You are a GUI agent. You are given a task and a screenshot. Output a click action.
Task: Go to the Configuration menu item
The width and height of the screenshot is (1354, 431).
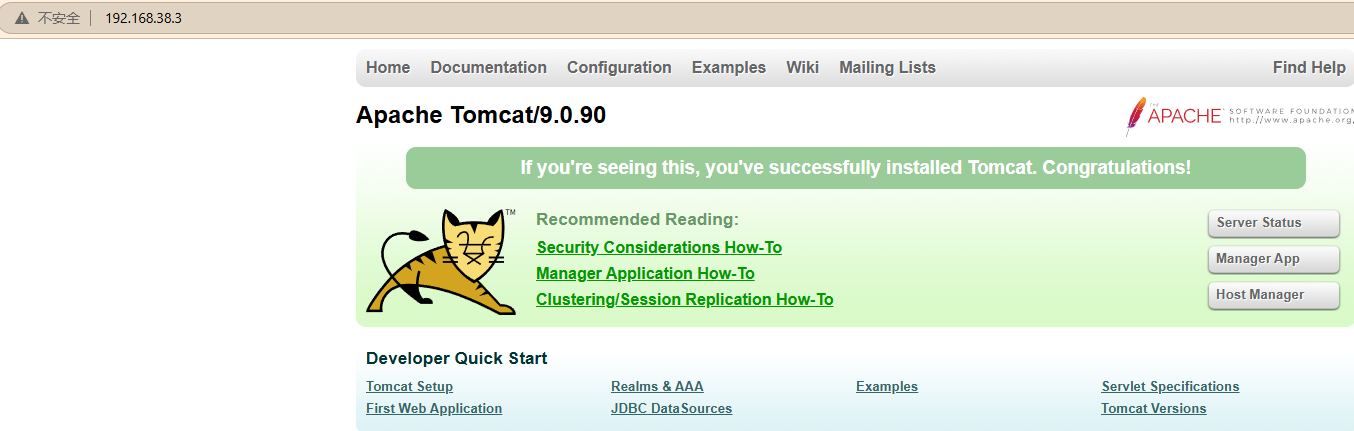(619, 68)
